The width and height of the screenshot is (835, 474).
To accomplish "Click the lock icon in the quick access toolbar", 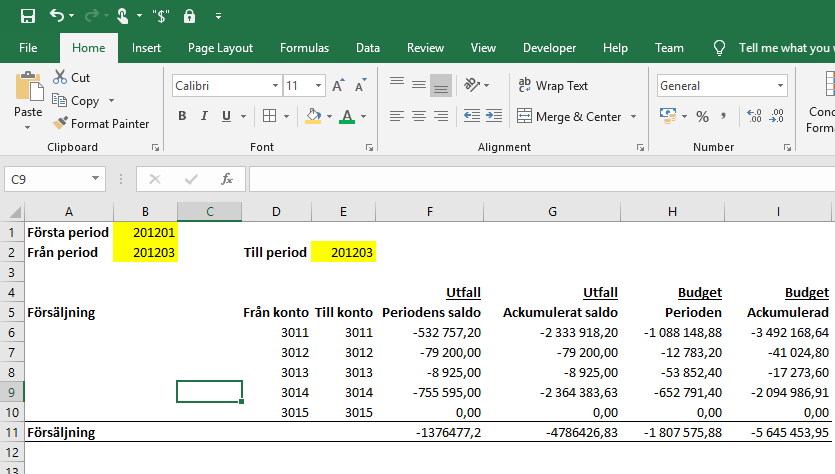I will [189, 16].
